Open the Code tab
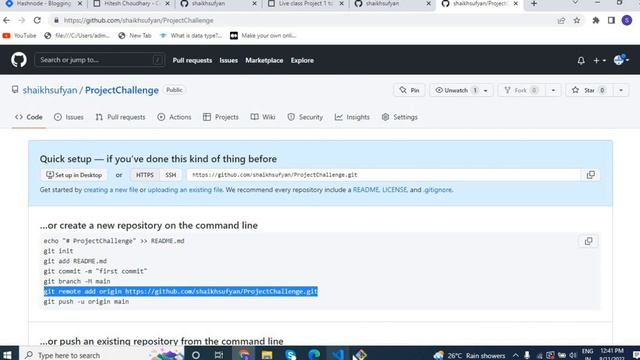The height and width of the screenshot is (360, 640). pyautogui.click(x=29, y=117)
